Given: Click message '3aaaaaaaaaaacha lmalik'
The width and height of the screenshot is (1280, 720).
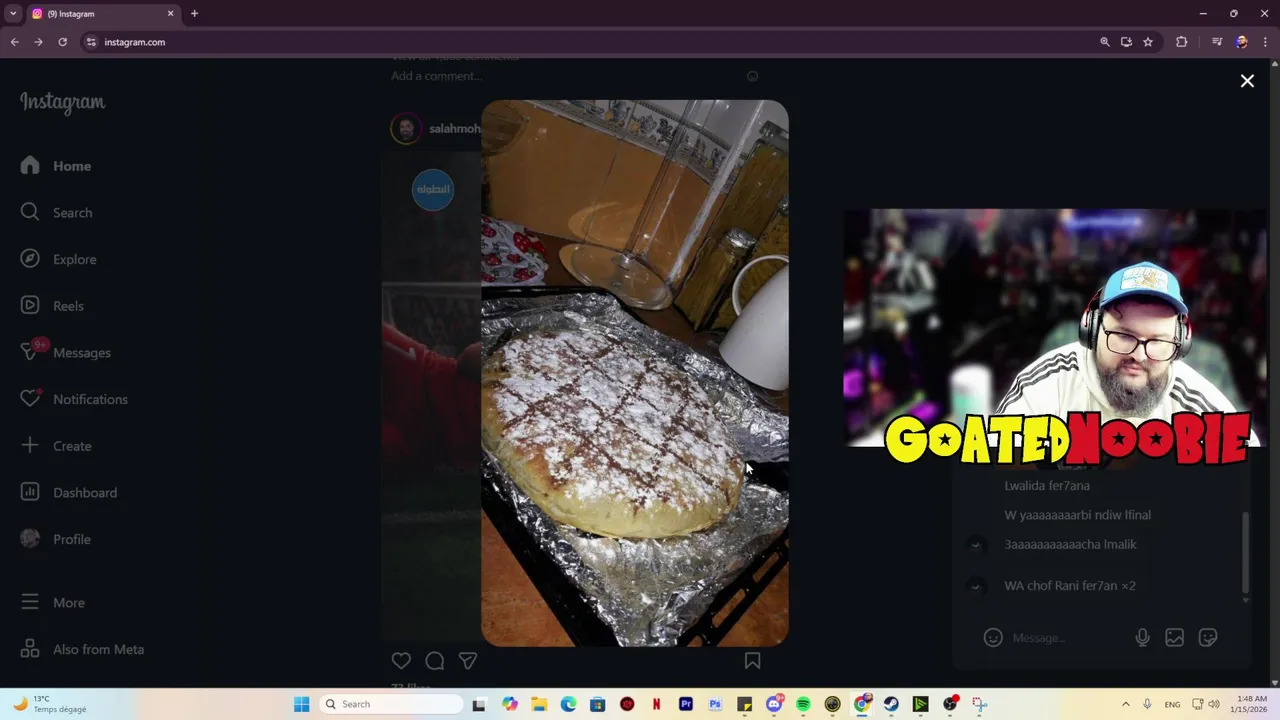Looking at the screenshot, I should tap(1070, 544).
